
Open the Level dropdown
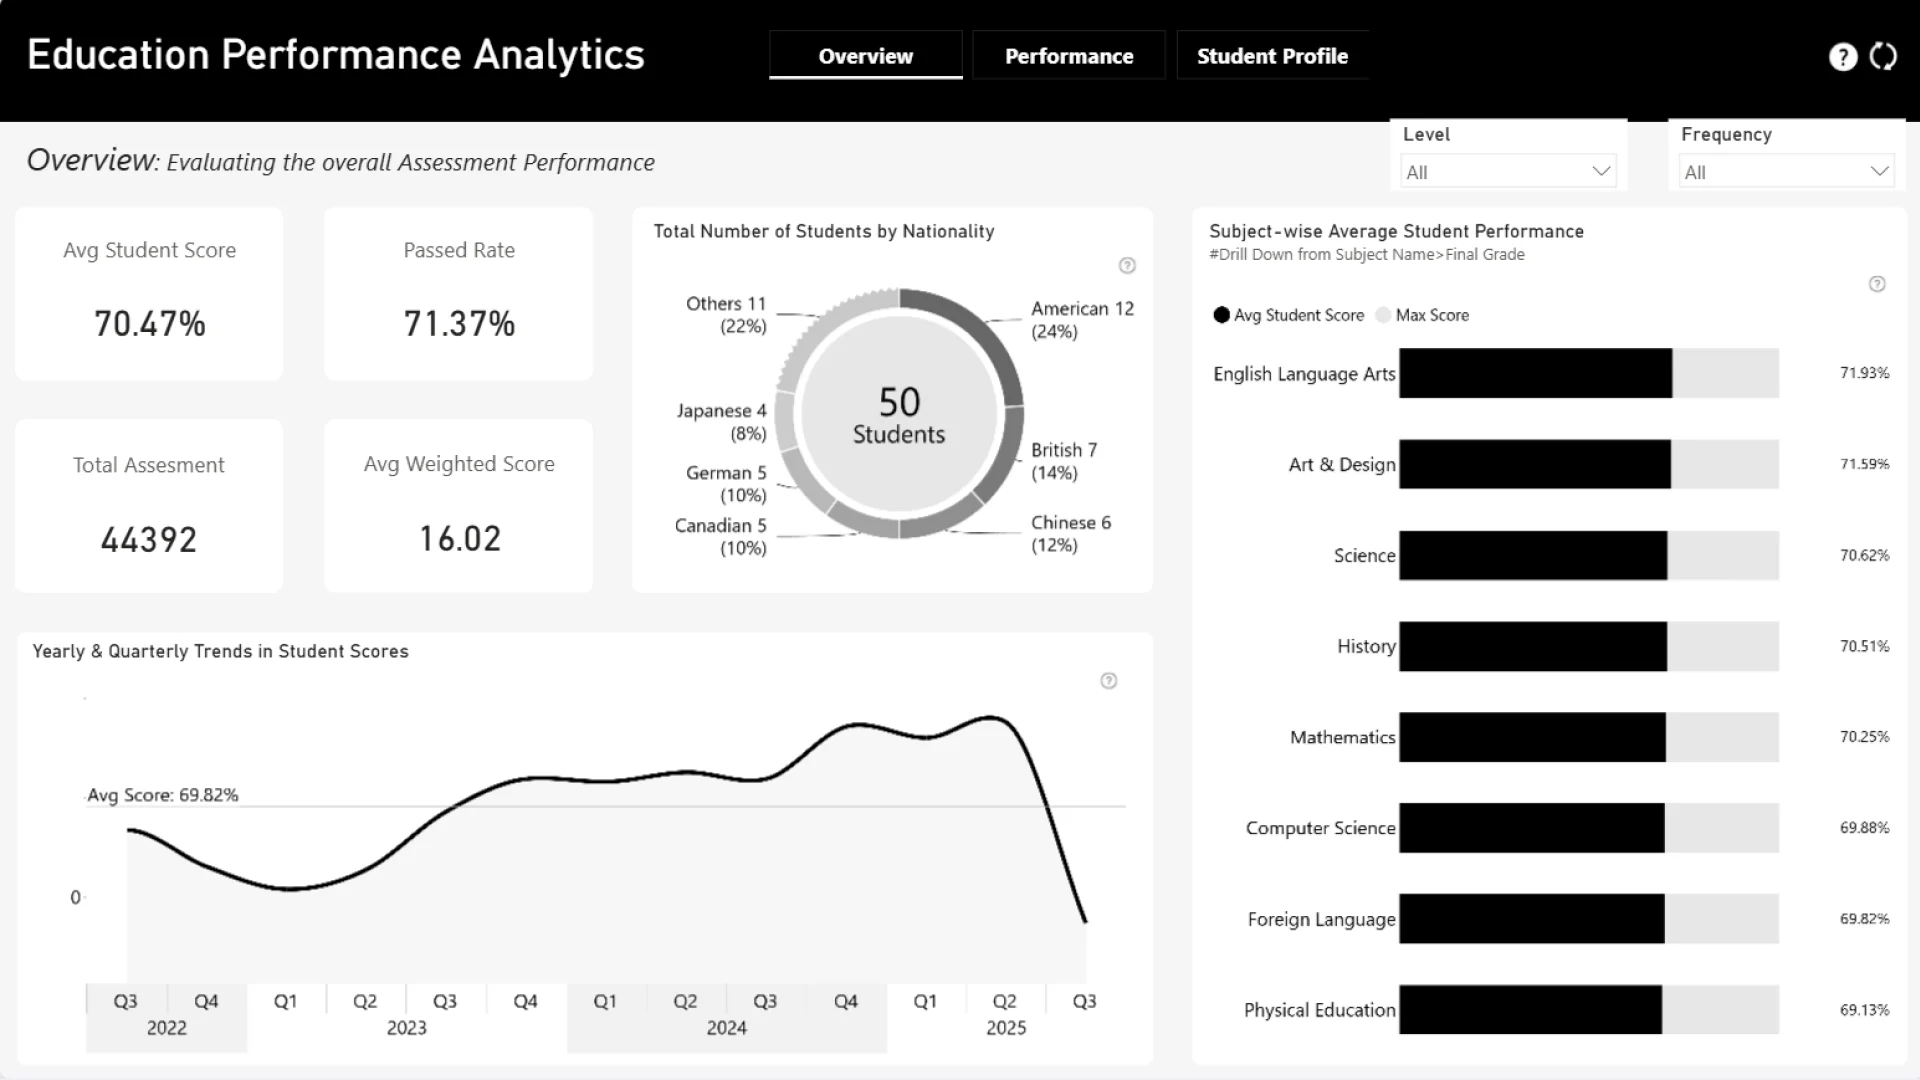pos(1507,172)
